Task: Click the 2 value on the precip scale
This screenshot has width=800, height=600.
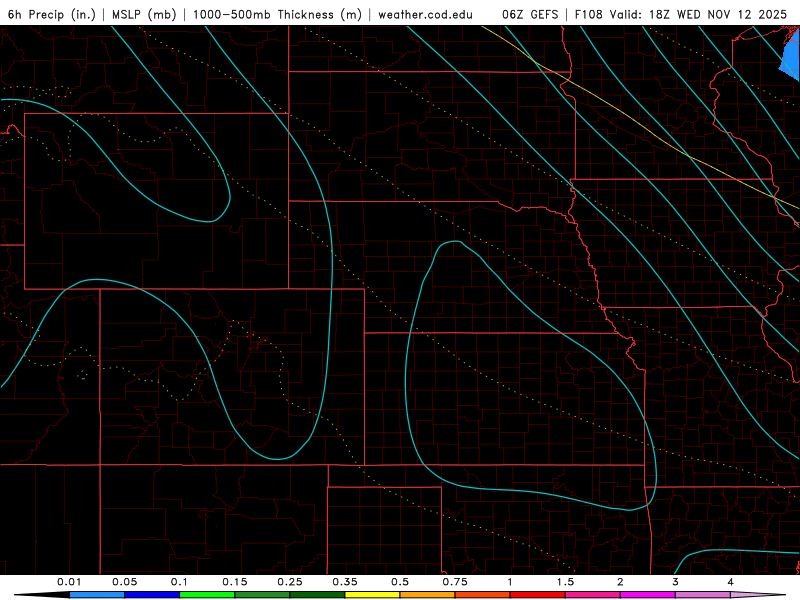Action: click(x=620, y=582)
